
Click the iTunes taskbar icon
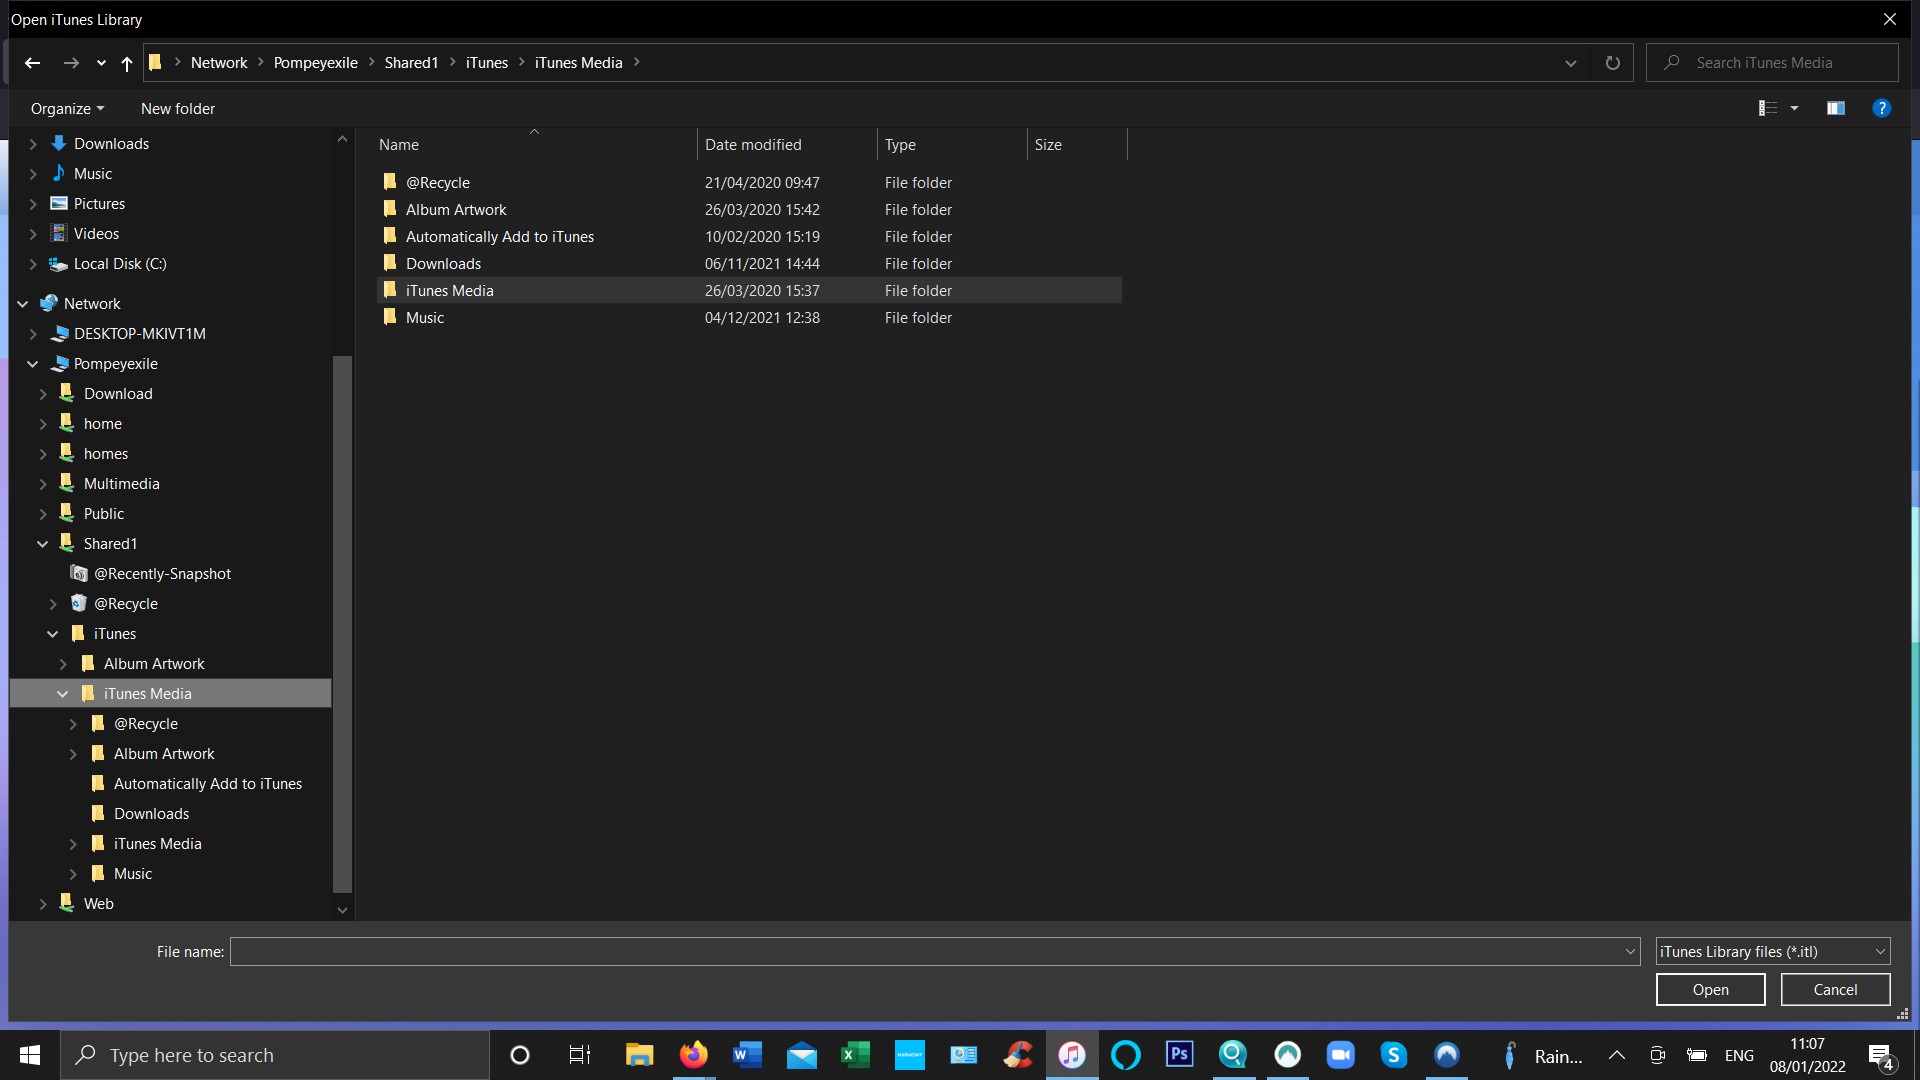pyautogui.click(x=1071, y=1054)
